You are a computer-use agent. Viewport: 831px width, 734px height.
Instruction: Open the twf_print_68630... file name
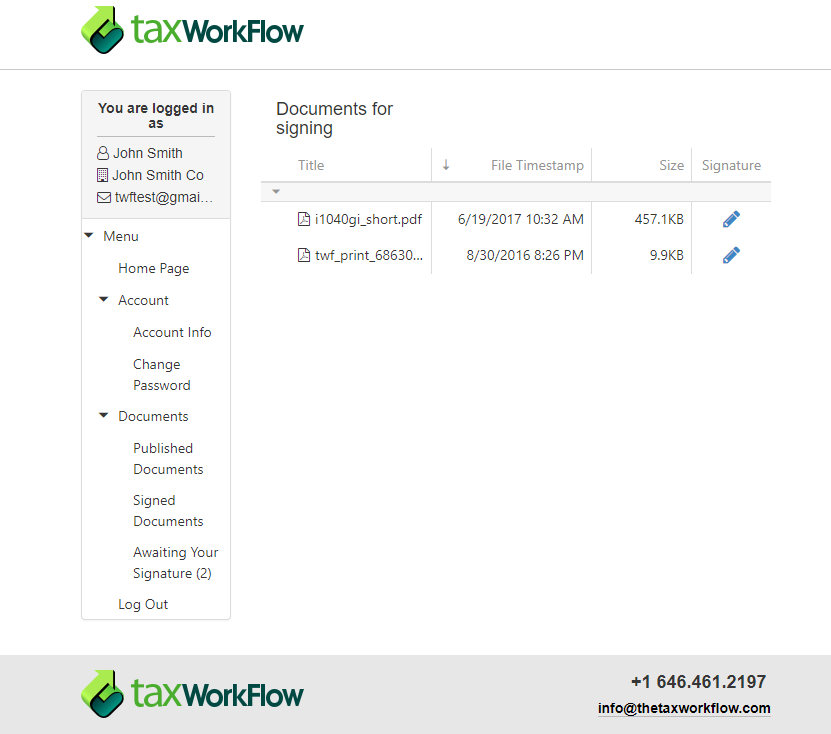pos(369,255)
